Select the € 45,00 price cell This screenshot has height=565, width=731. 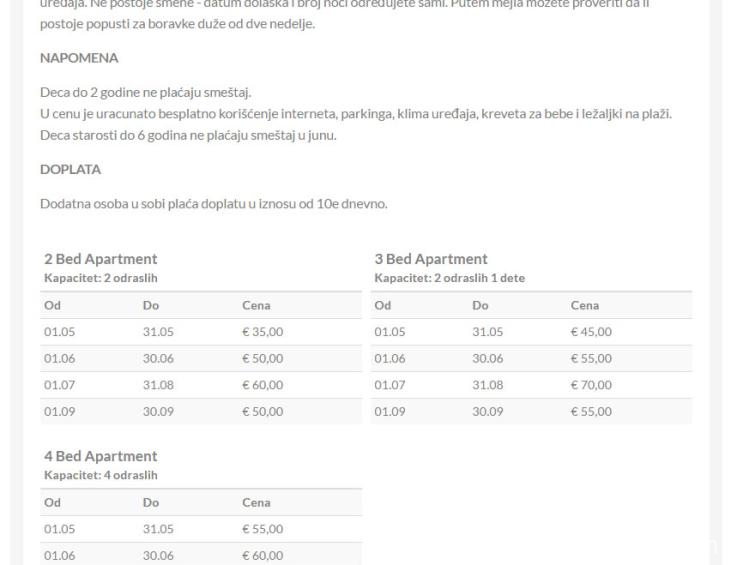(x=591, y=332)
